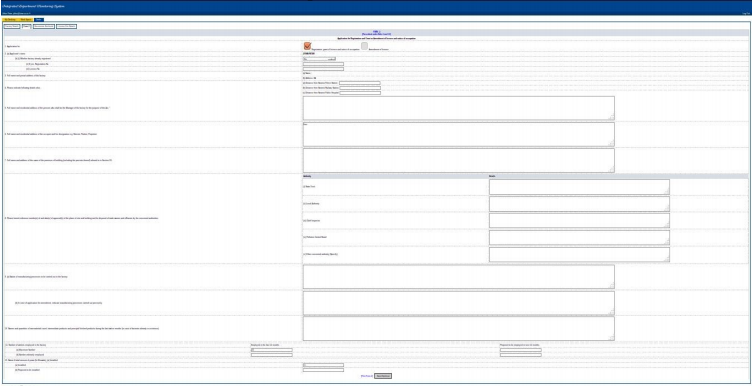
Task: Click workers ordinarily employed field under next 12 months
Action: pyautogui.click(x=521, y=355)
